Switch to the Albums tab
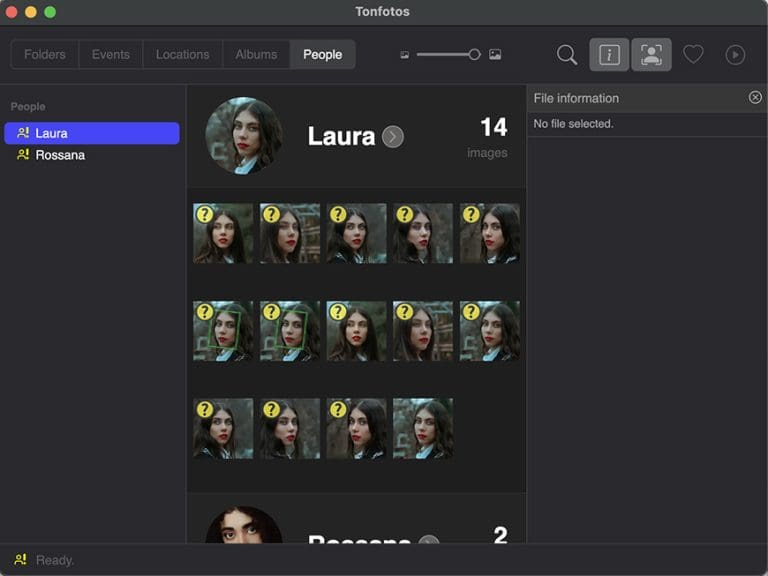Screen dimensions: 768x576 click(x=256, y=54)
